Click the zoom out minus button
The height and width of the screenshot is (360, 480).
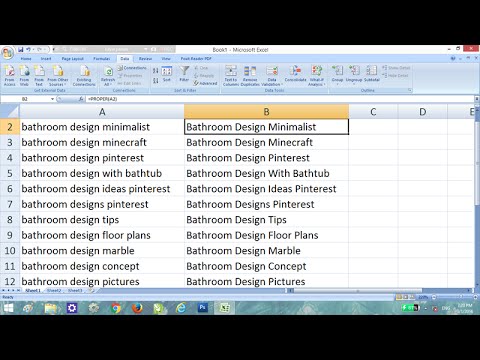pyautogui.click(x=434, y=297)
